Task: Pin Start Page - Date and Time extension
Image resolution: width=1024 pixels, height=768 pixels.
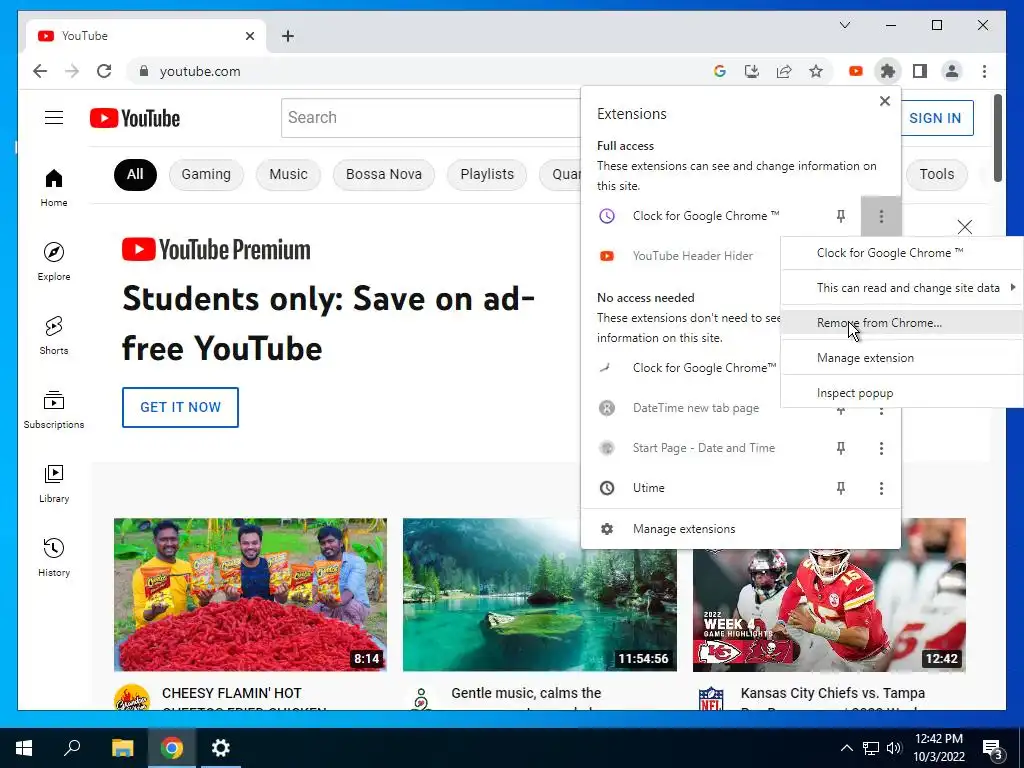Action: (841, 448)
